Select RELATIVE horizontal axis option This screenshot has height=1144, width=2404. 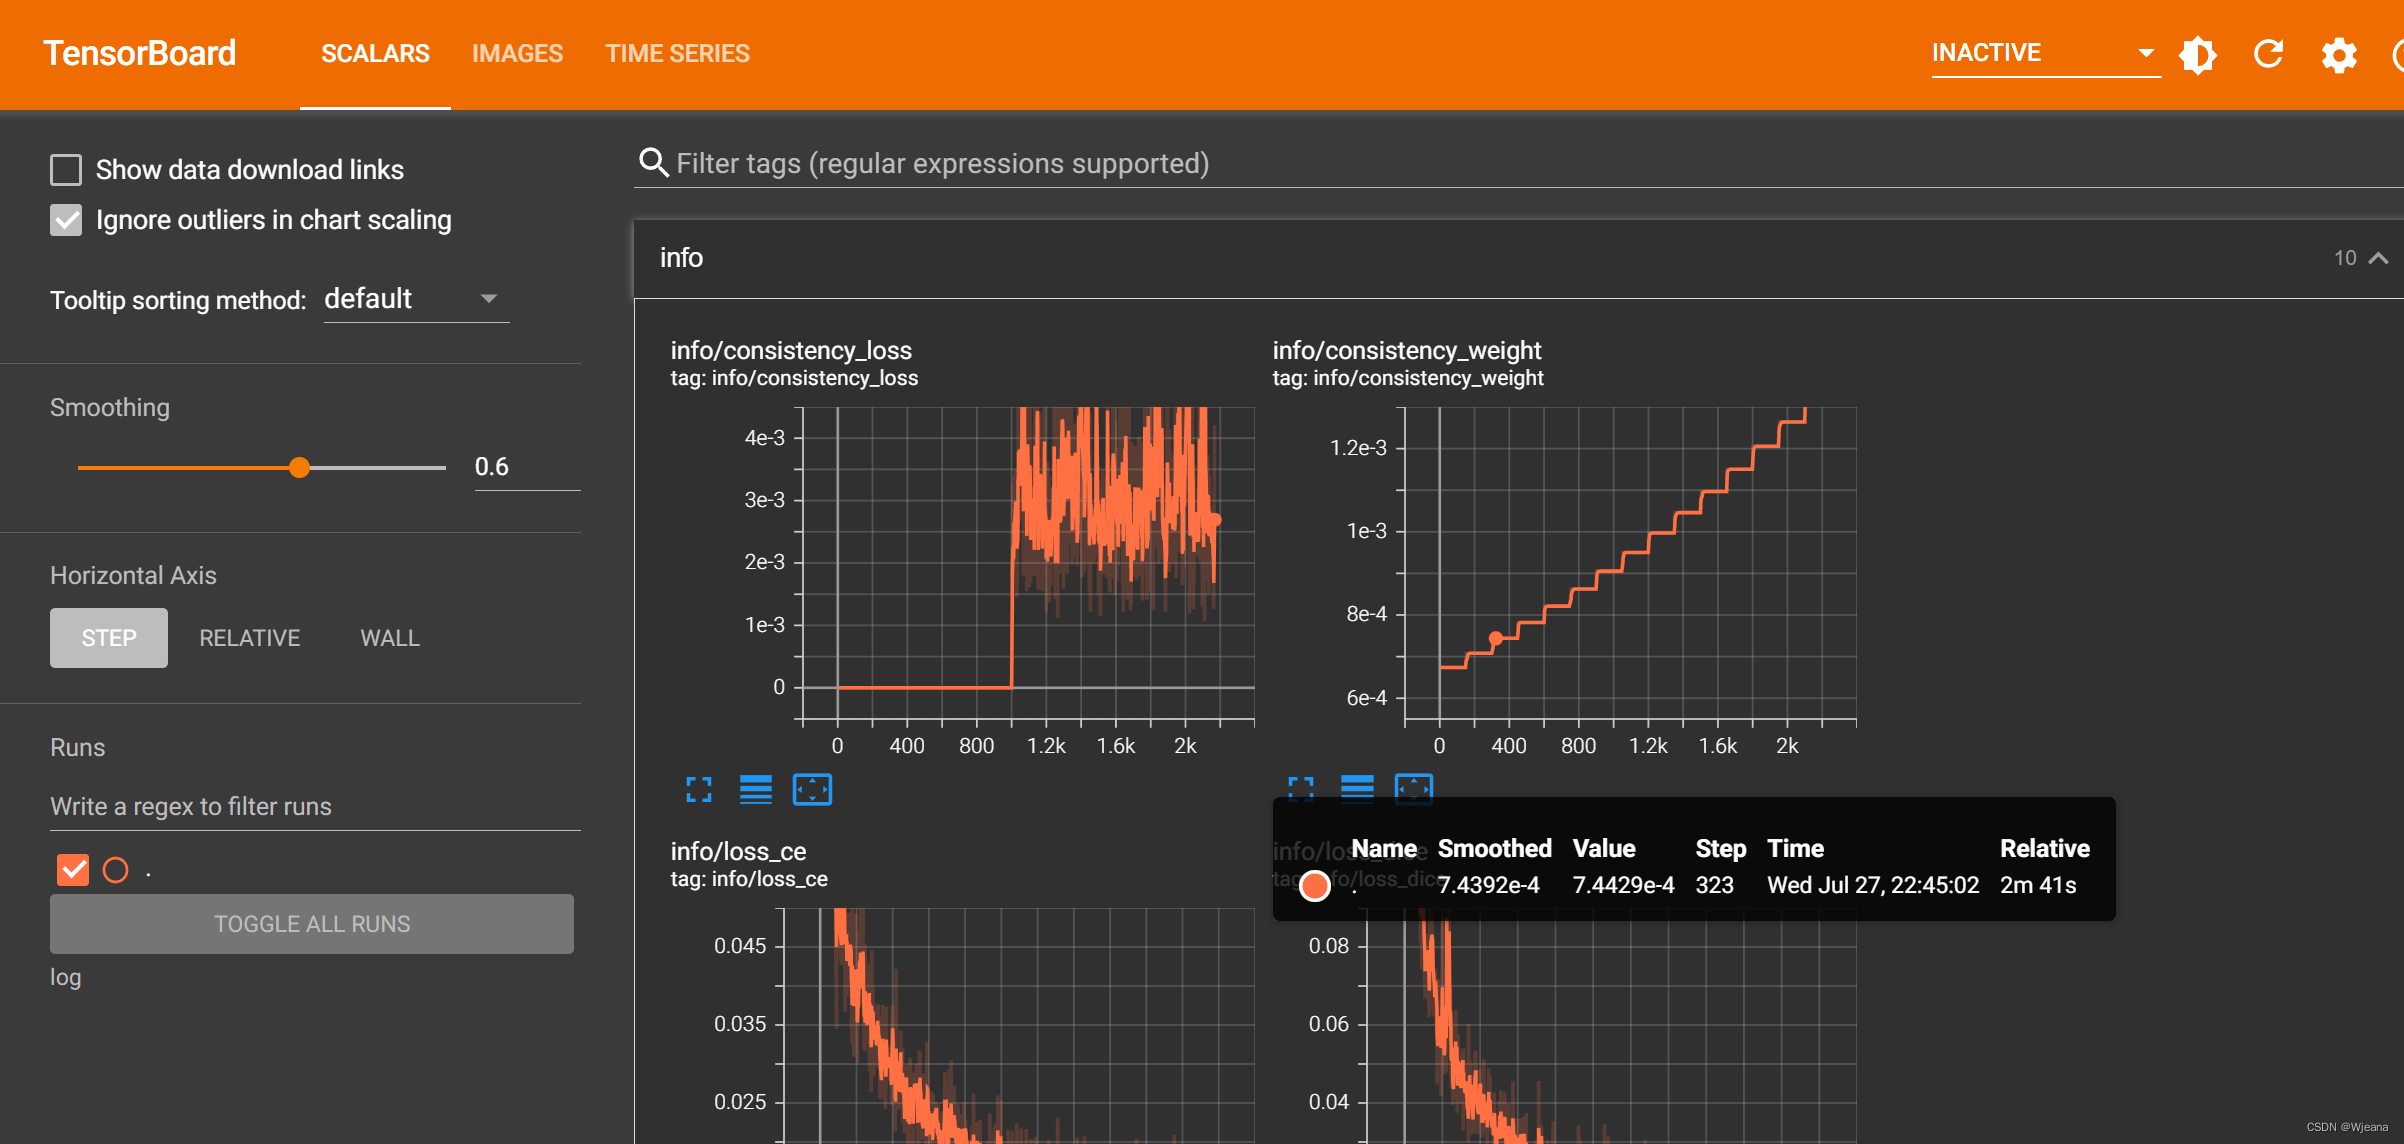point(249,638)
